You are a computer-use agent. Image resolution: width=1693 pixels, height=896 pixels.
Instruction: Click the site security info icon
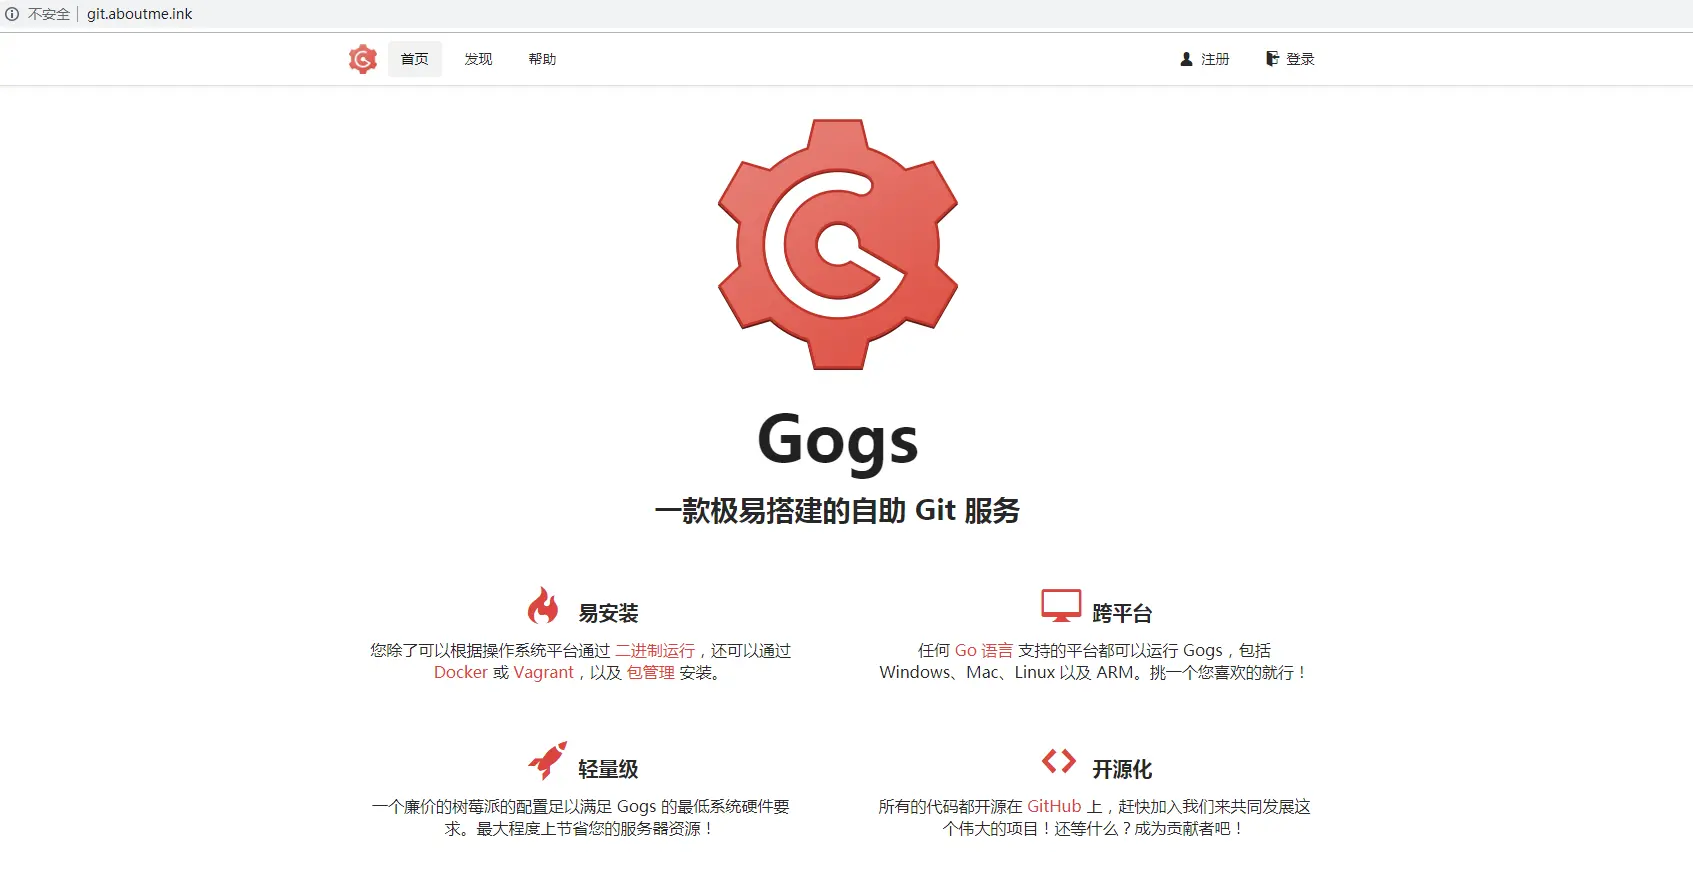pos(12,14)
